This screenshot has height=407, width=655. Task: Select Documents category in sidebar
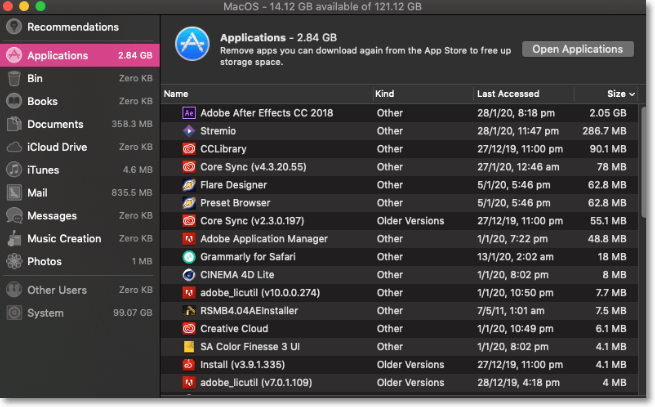[x=80, y=124]
